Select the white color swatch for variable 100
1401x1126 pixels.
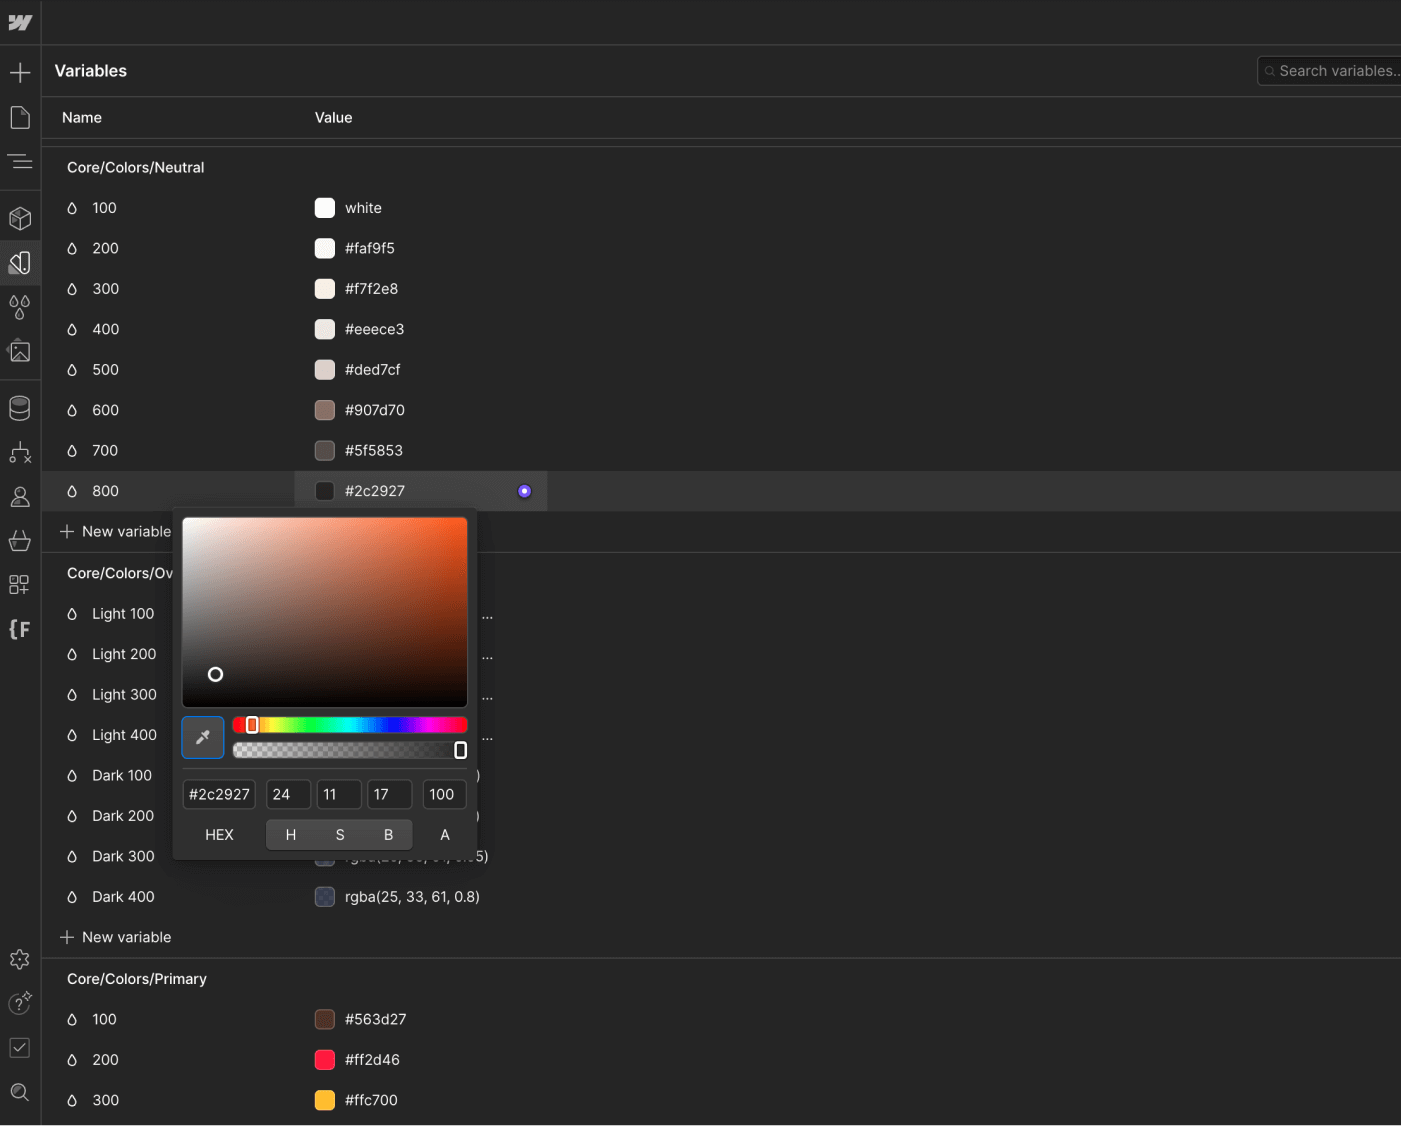tap(324, 208)
